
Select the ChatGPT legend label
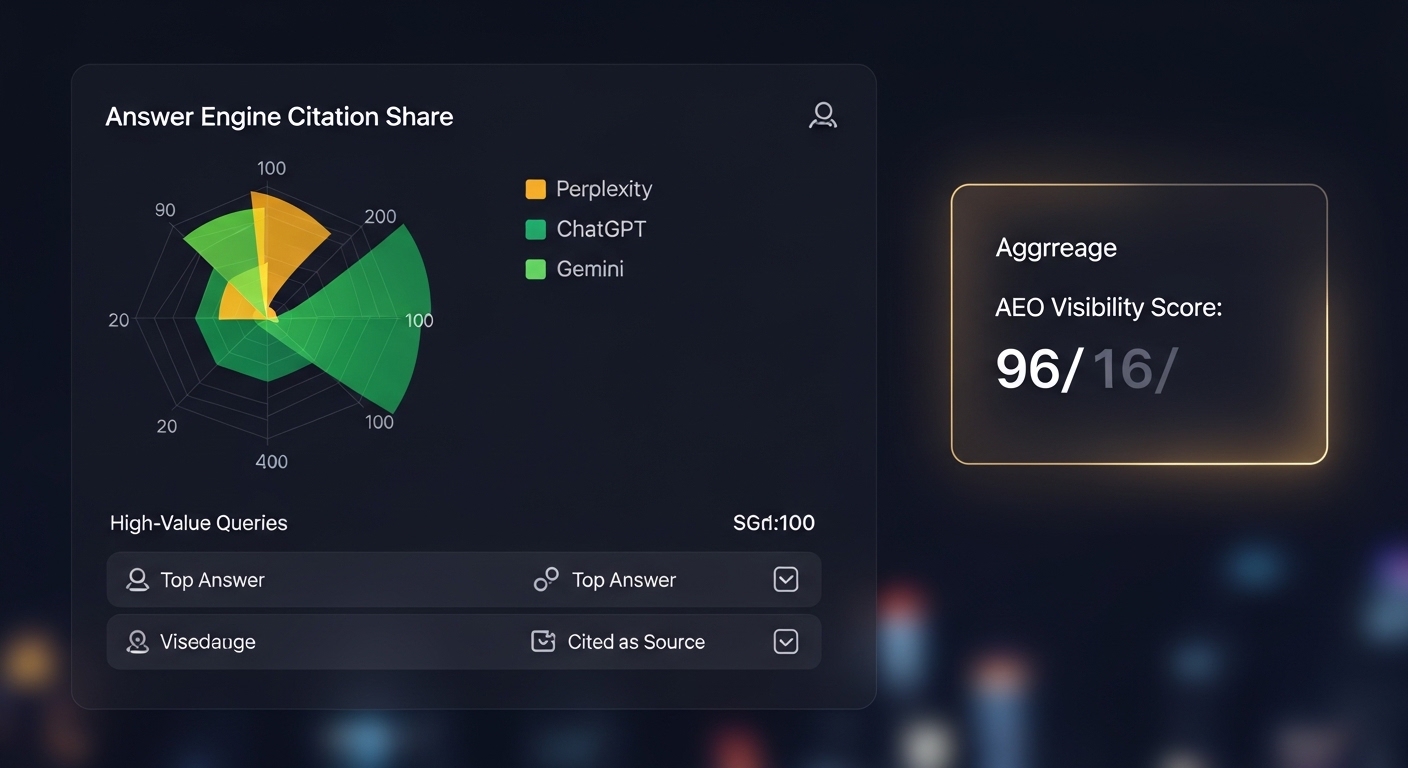[601, 229]
